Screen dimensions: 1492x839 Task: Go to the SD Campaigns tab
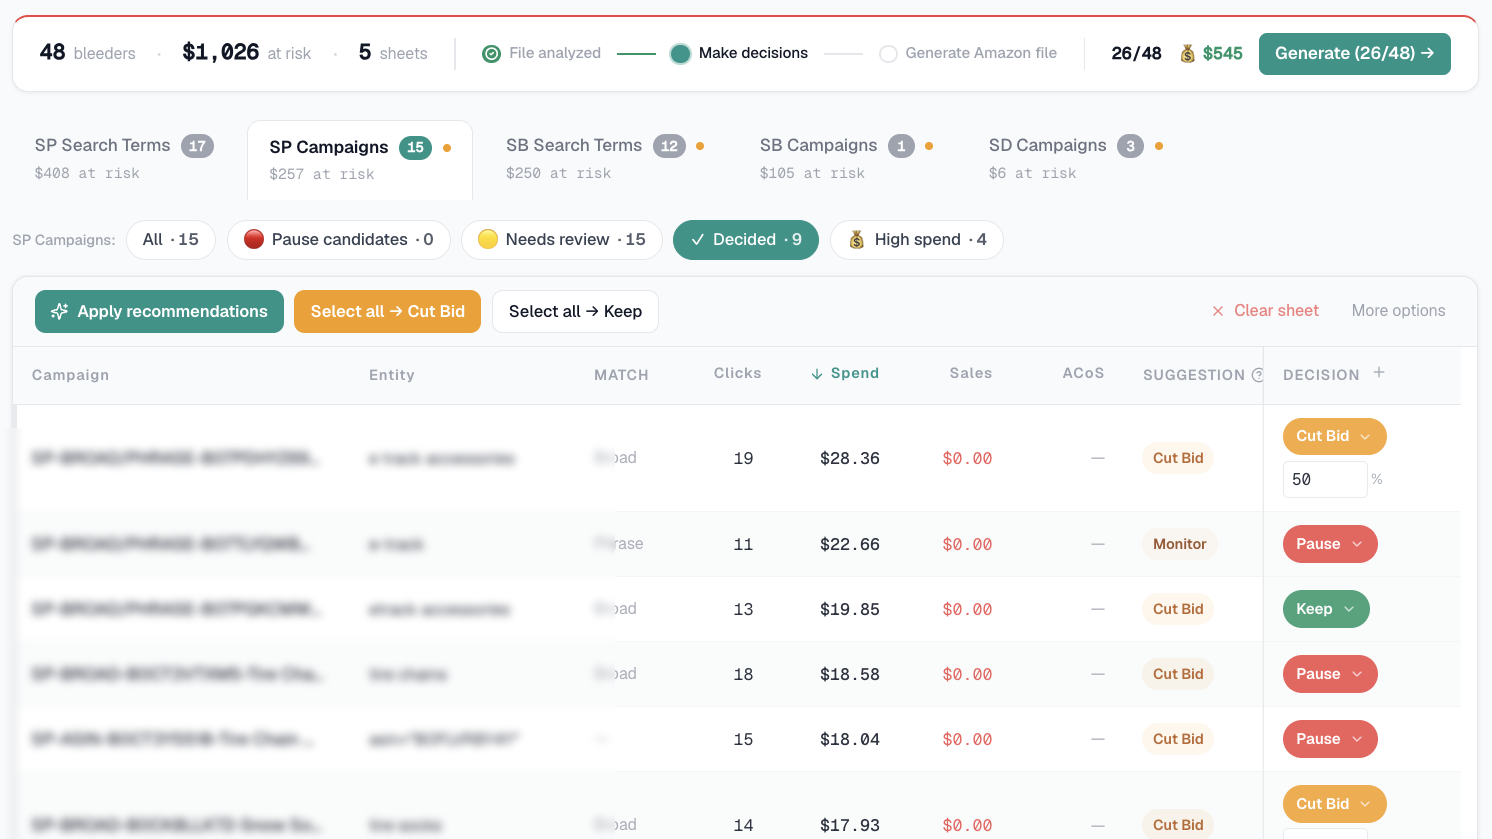[x=1076, y=158]
